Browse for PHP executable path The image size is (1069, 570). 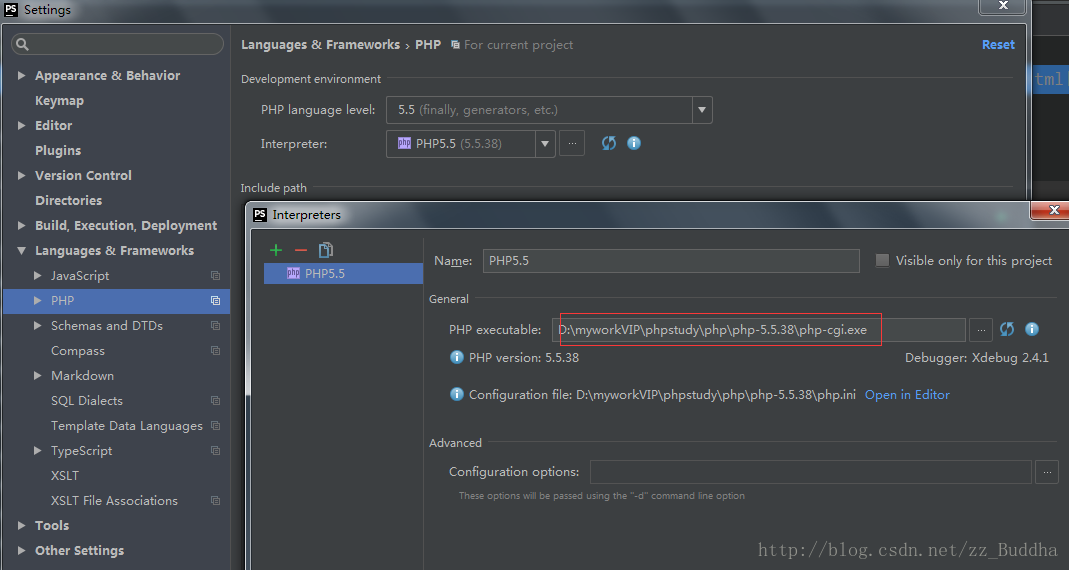[x=981, y=330]
